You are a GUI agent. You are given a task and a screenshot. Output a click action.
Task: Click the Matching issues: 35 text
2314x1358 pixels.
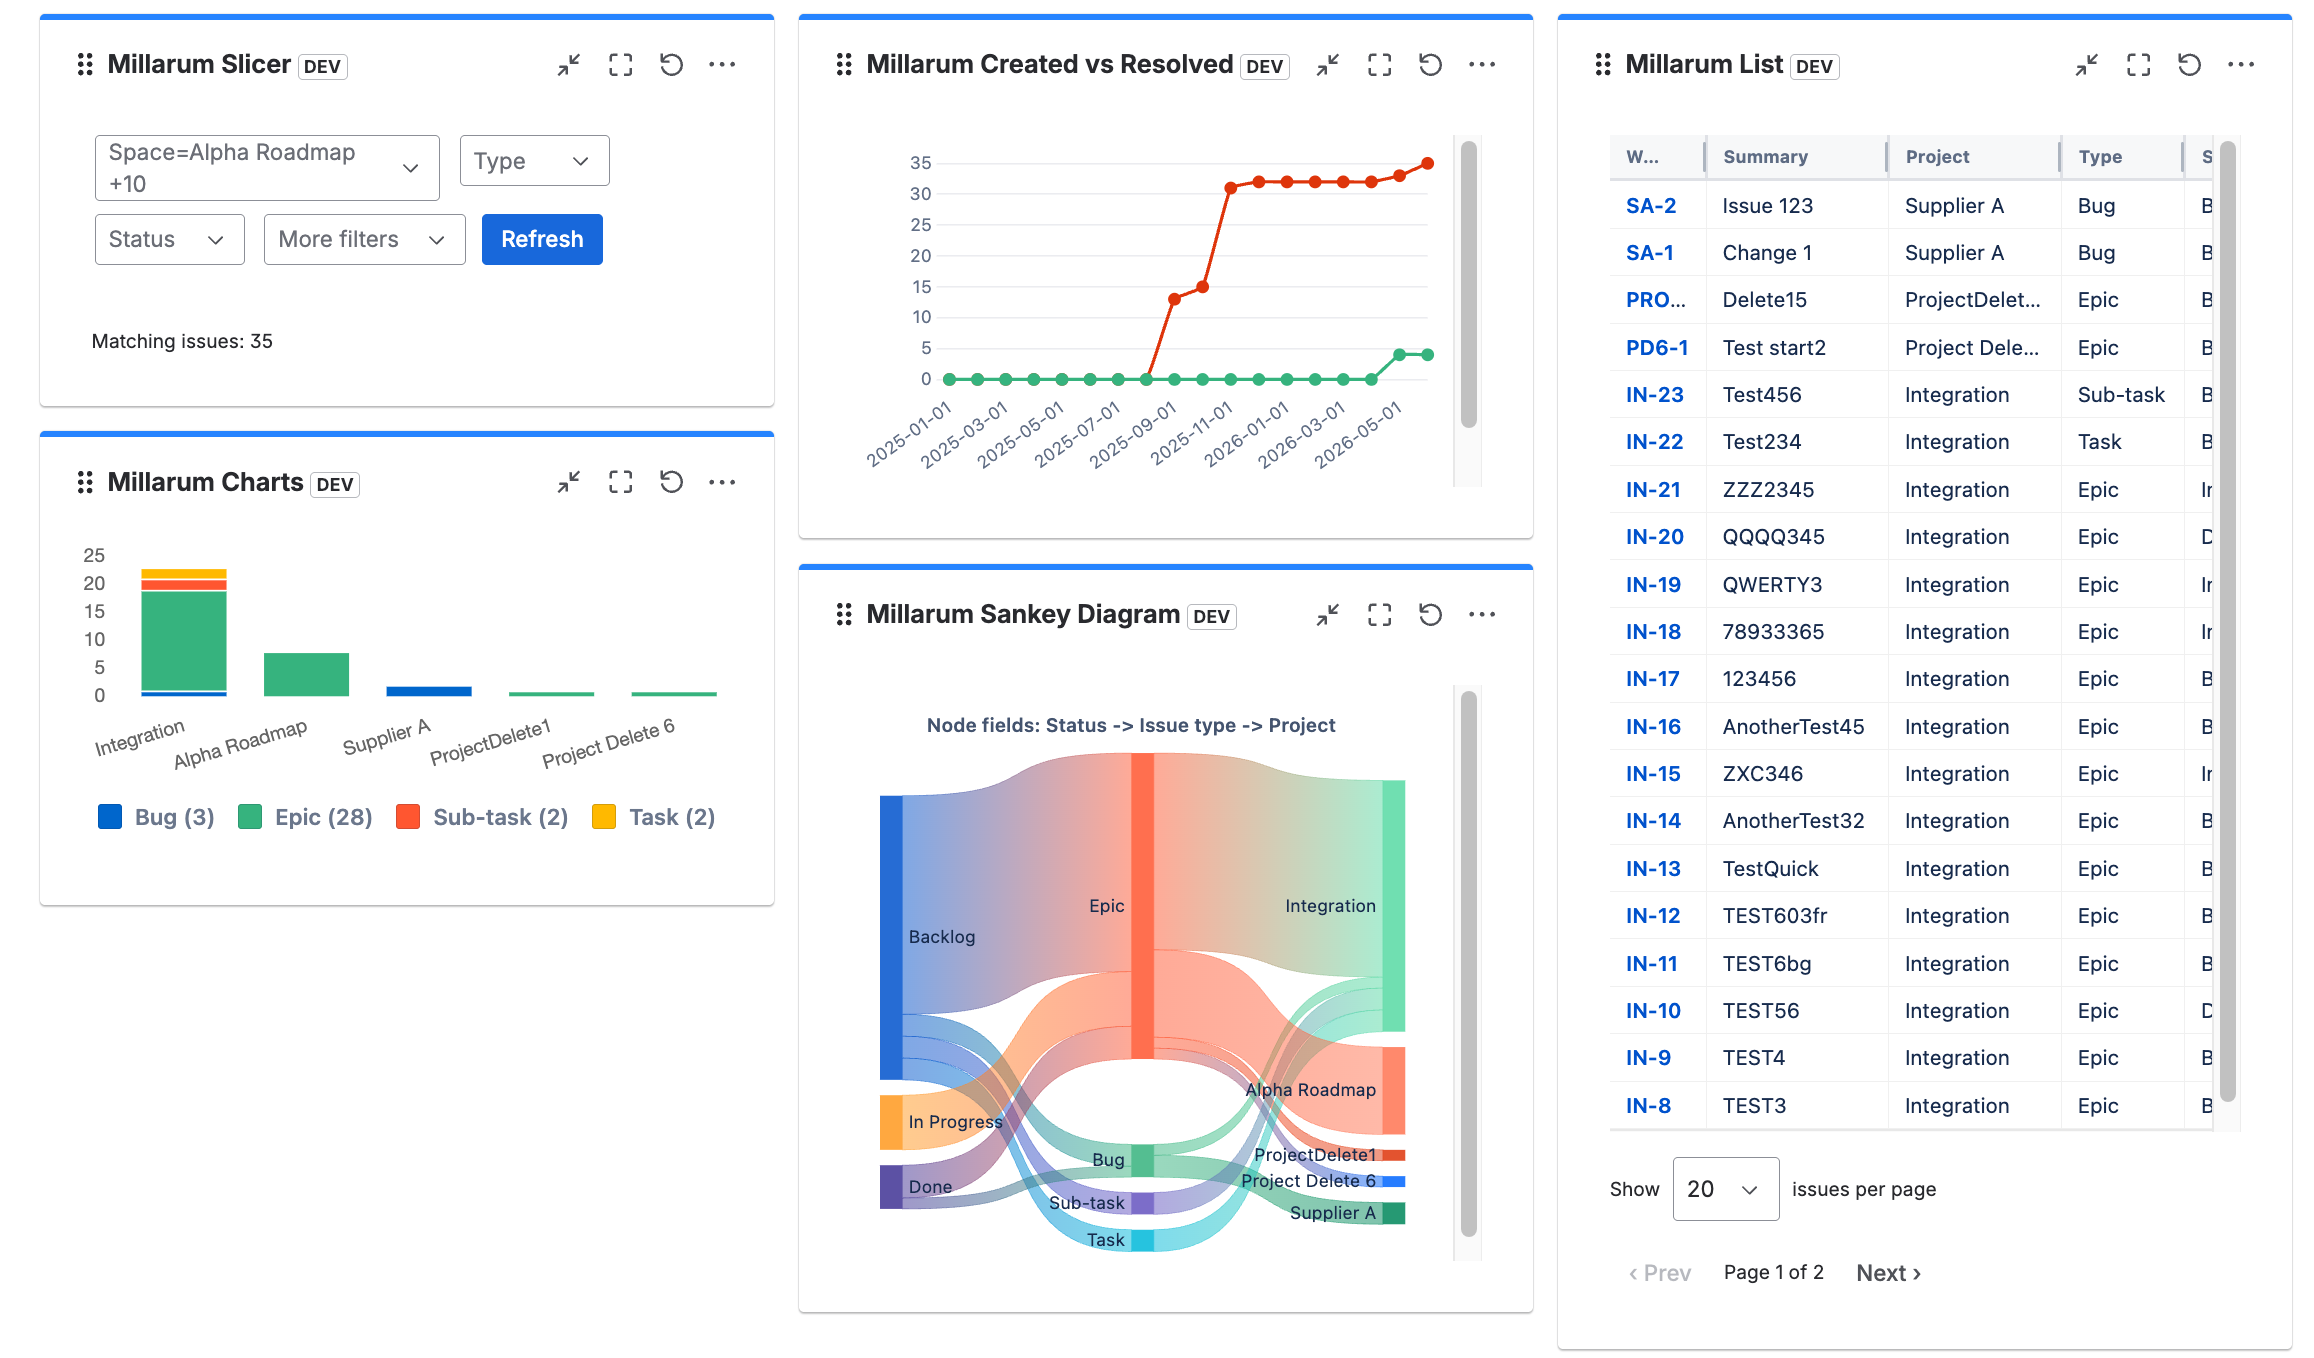182,342
